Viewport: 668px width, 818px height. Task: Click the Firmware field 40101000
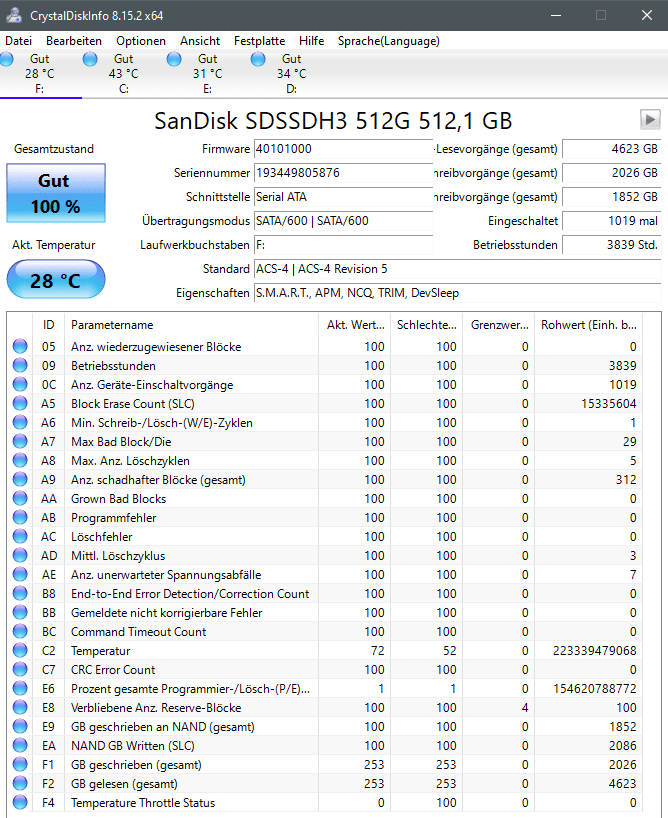pyautogui.click(x=343, y=149)
